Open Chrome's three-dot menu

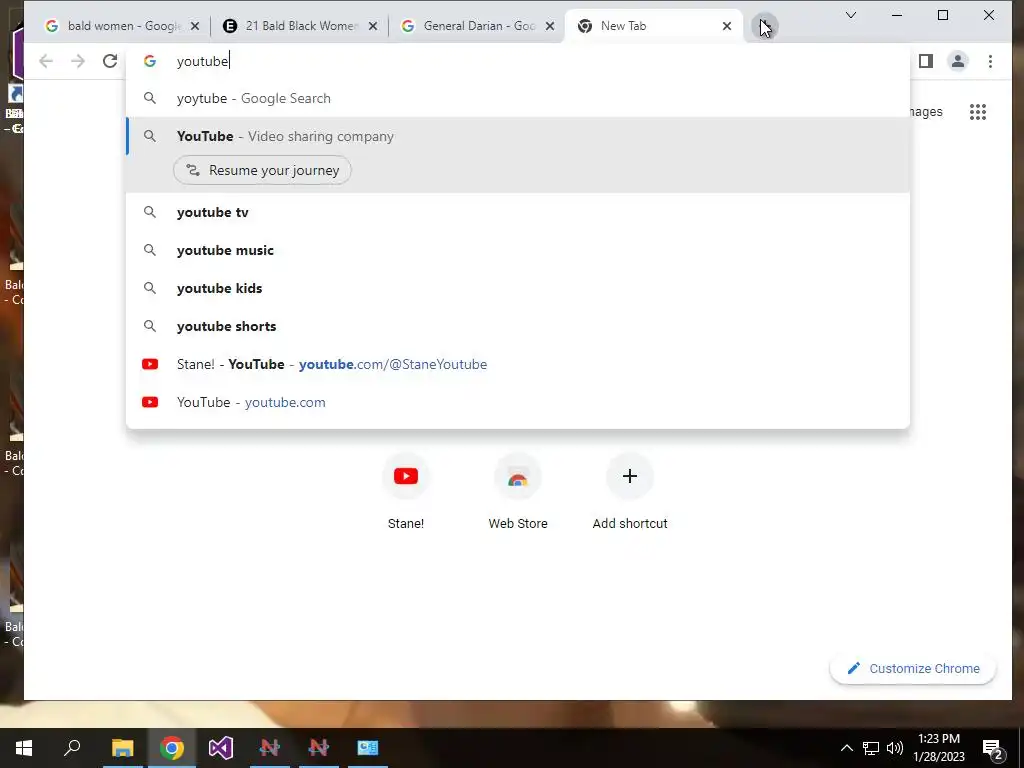pyautogui.click(x=990, y=61)
